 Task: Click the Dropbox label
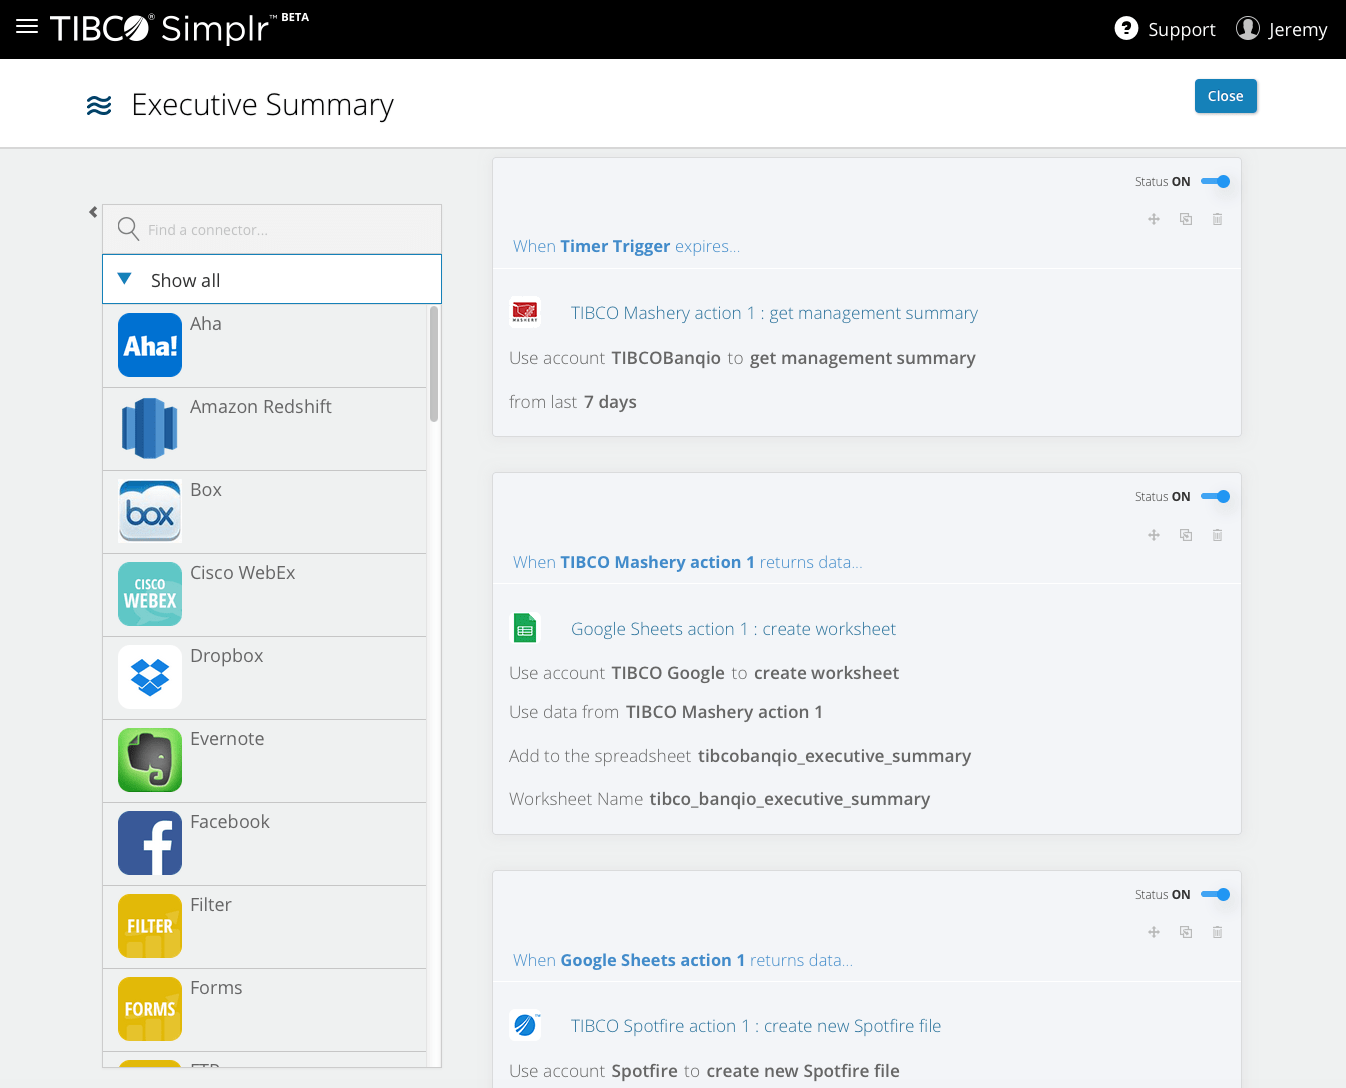tap(227, 656)
